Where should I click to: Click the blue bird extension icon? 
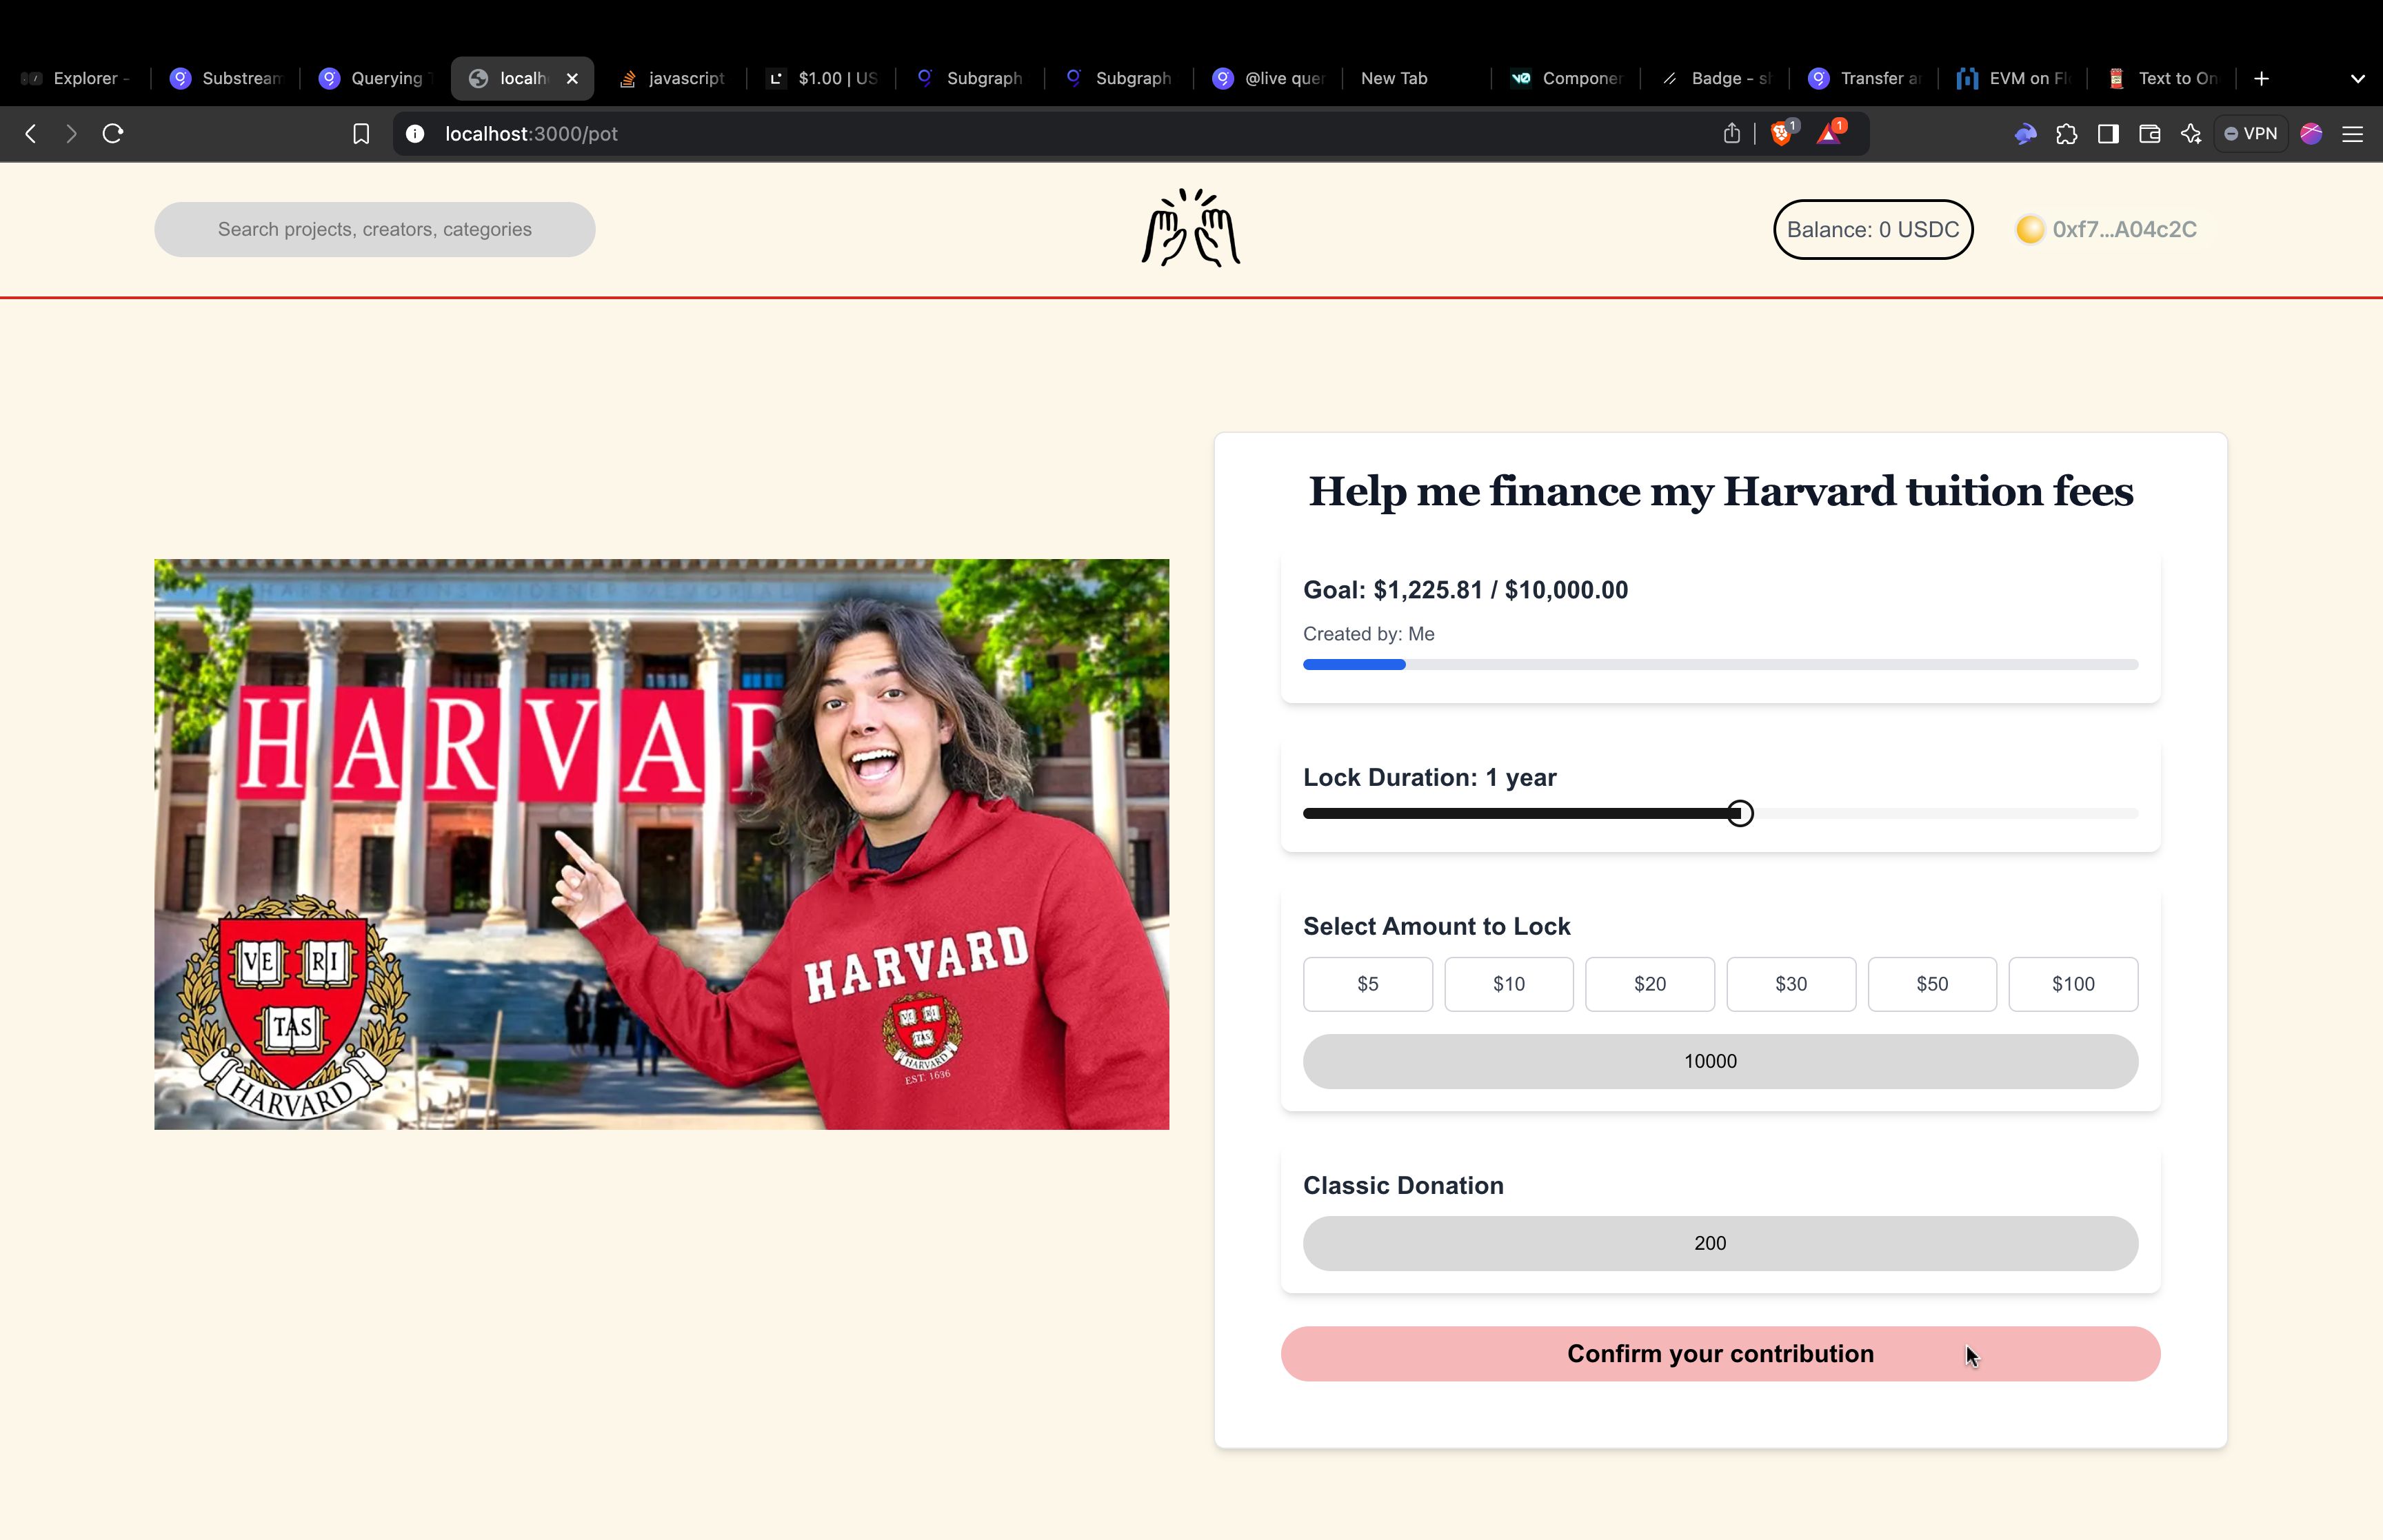(2026, 134)
